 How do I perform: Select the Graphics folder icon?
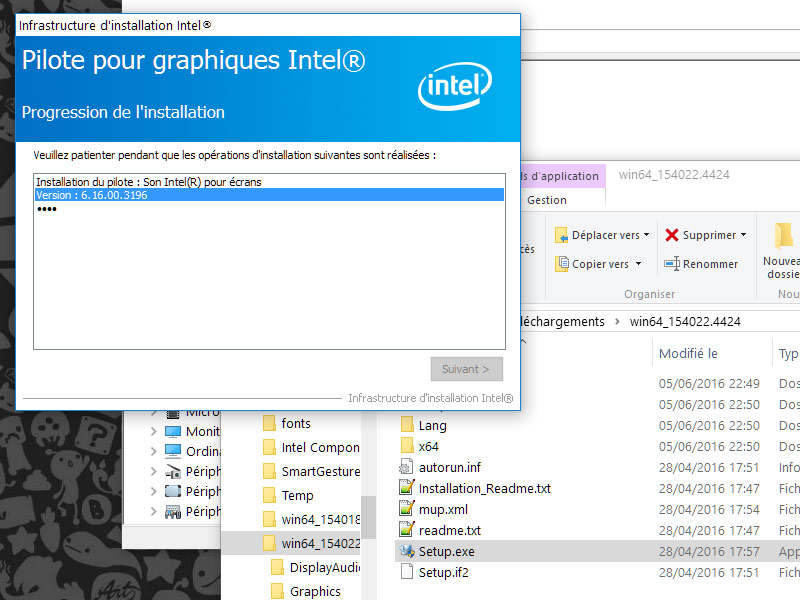click(278, 591)
